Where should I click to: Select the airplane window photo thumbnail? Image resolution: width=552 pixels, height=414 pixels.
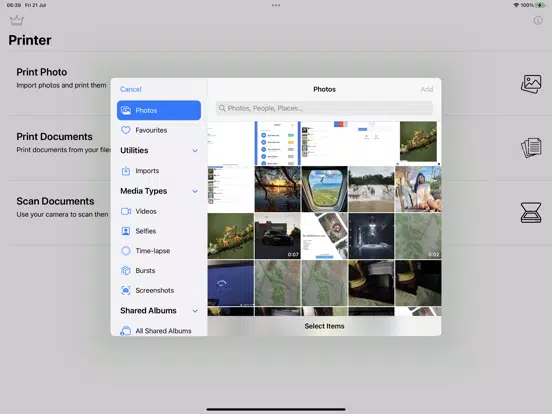[x=324, y=189]
